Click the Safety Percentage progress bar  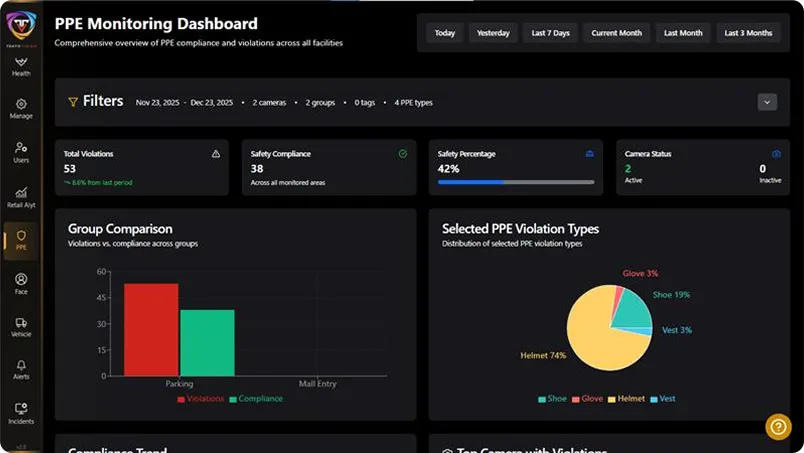coord(516,182)
